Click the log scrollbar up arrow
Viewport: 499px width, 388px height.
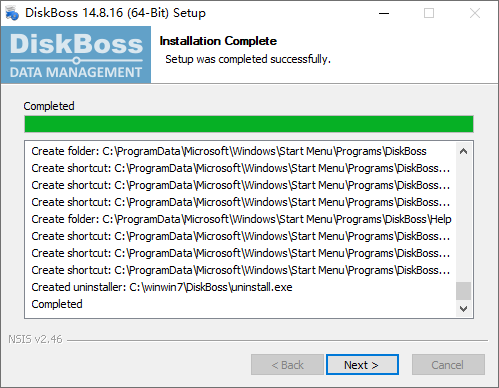click(x=463, y=151)
